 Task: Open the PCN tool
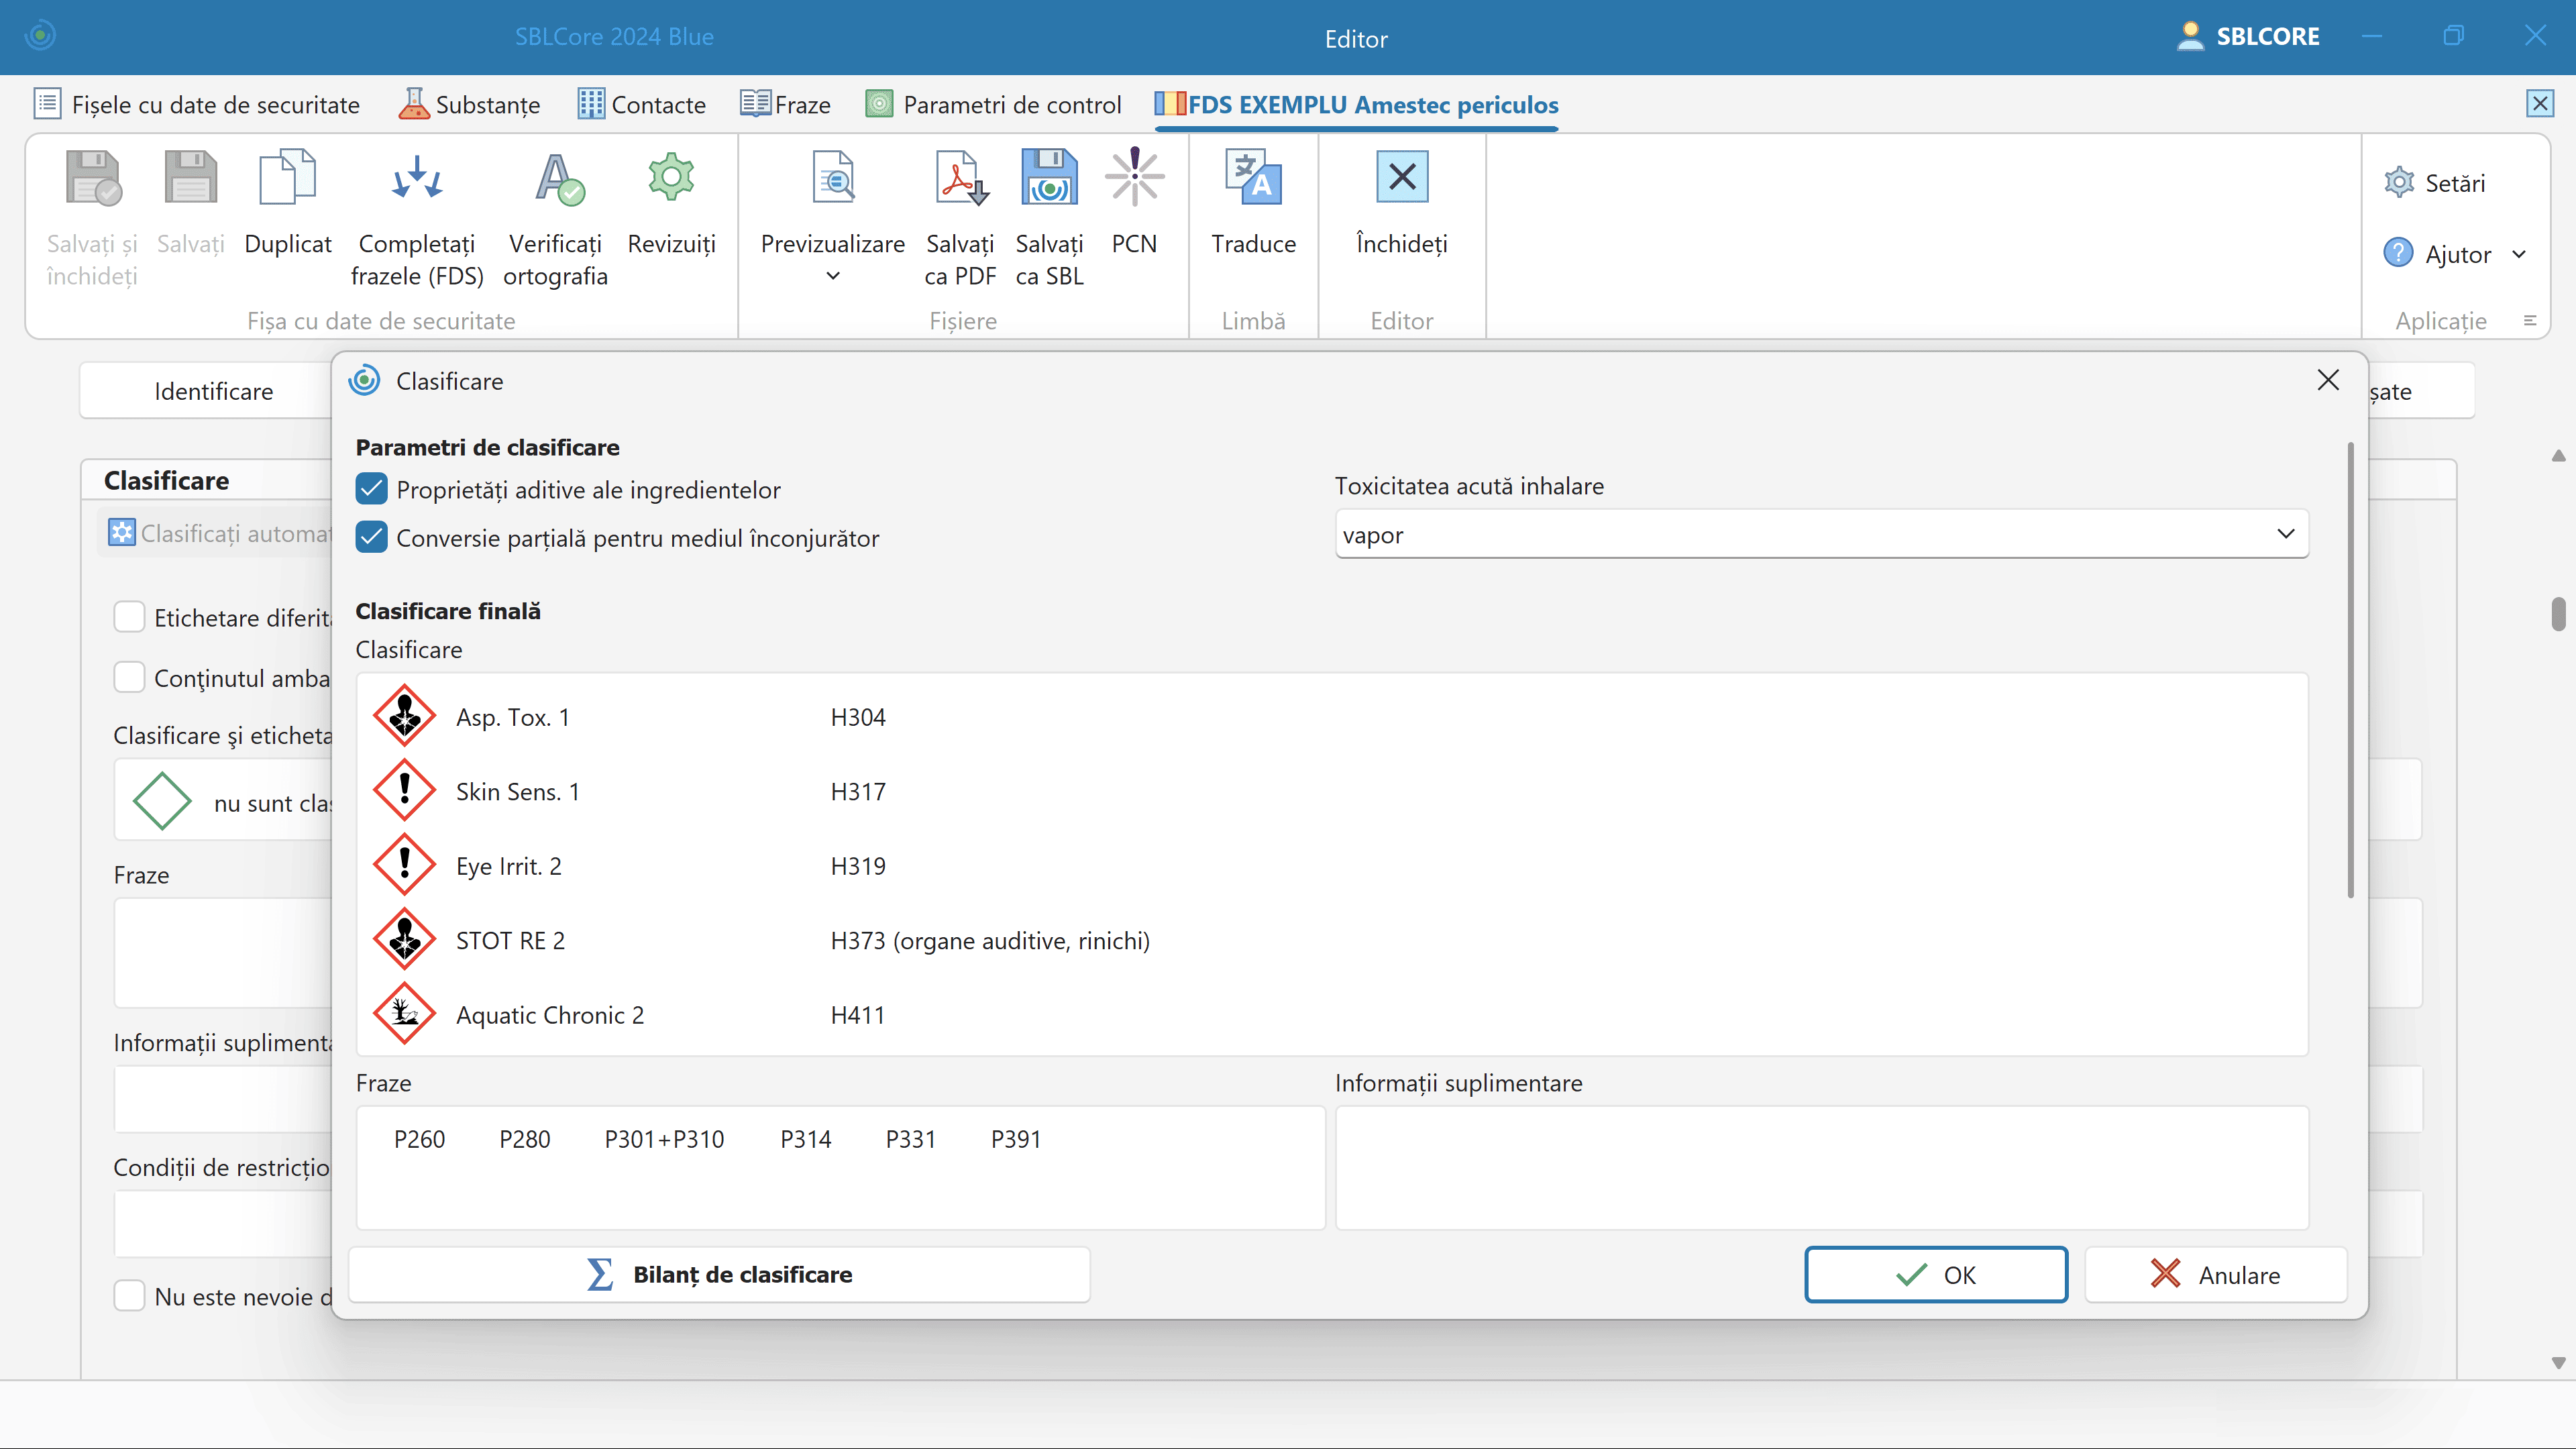tap(1134, 178)
